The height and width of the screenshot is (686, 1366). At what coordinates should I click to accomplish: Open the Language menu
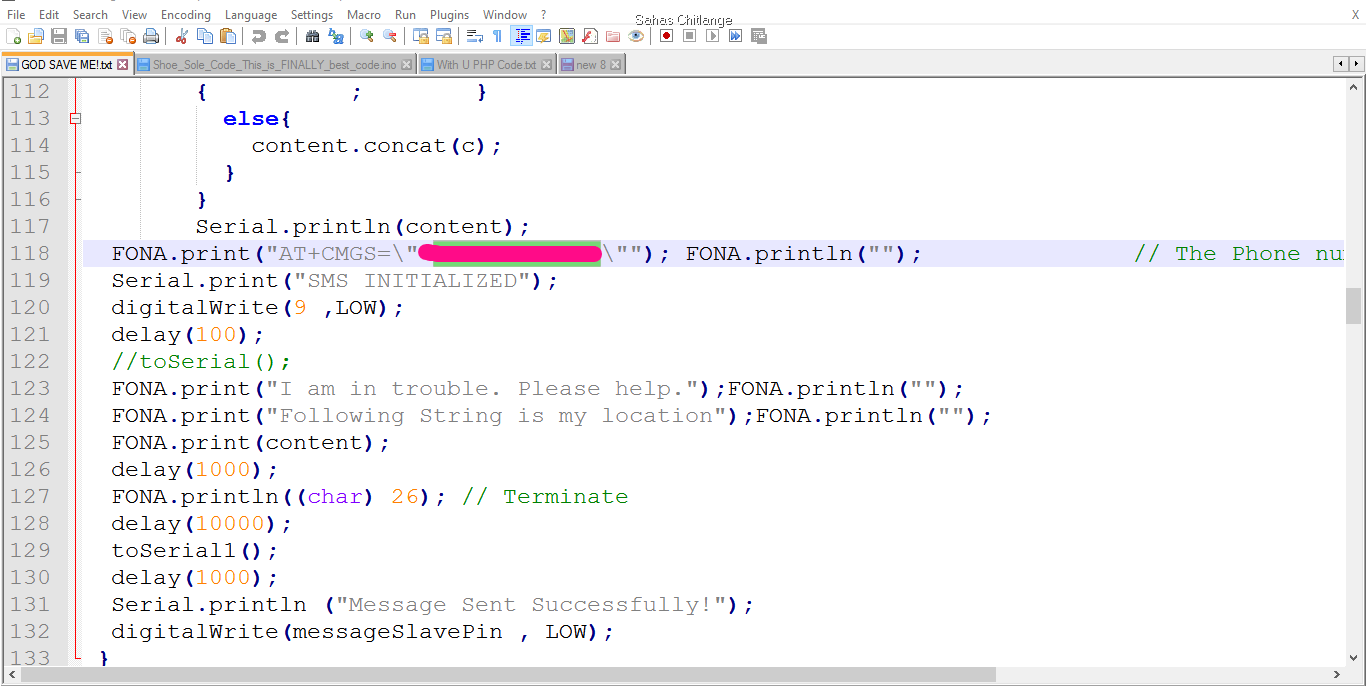pos(251,14)
